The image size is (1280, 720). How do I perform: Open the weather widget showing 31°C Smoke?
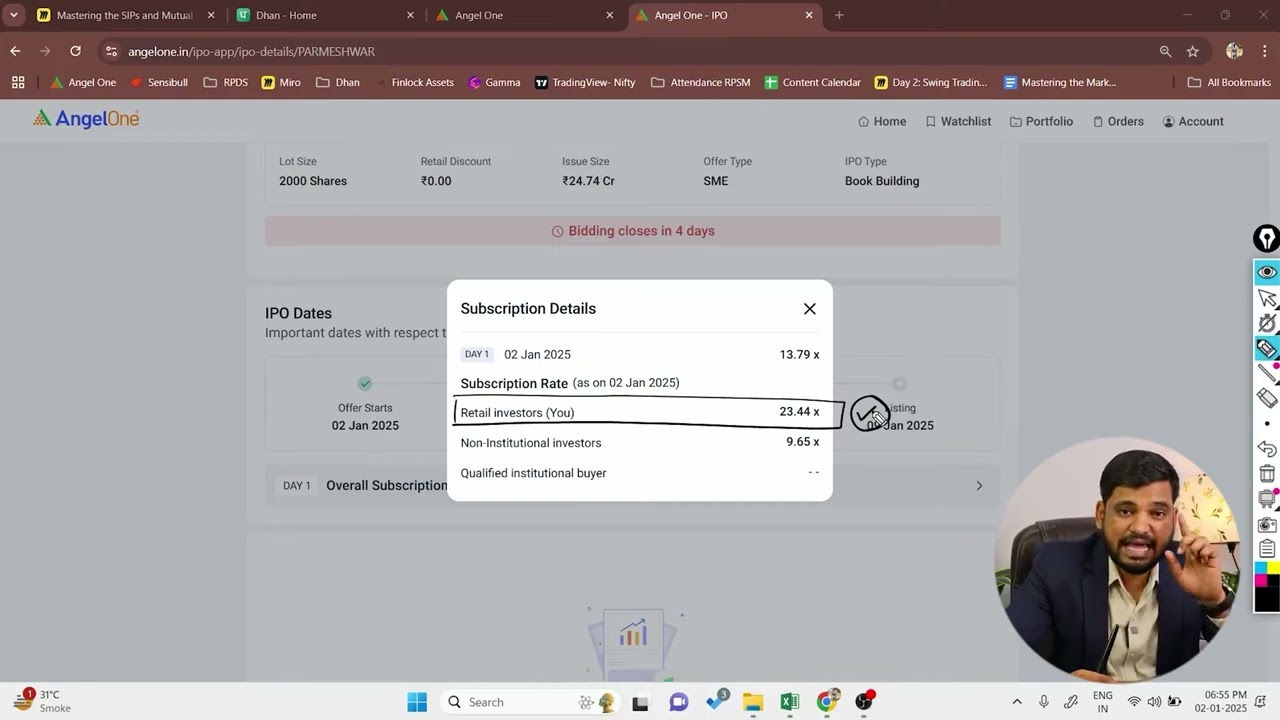[x=43, y=701]
